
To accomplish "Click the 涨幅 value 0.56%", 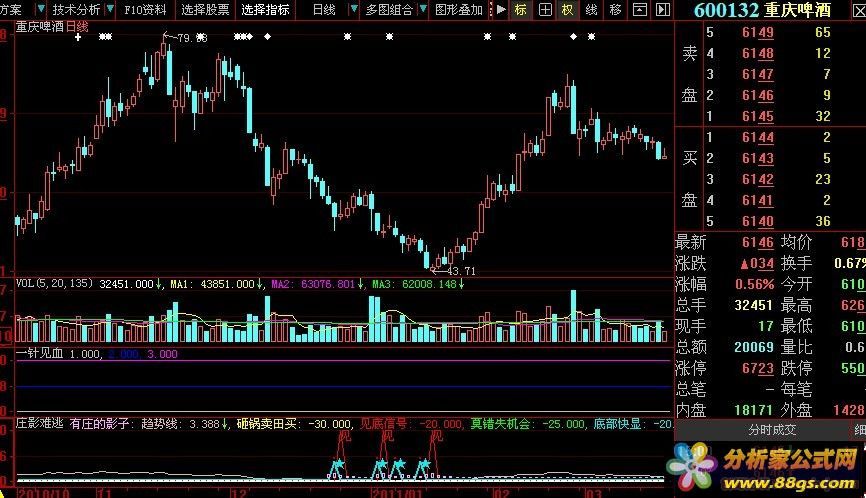I will (754, 284).
